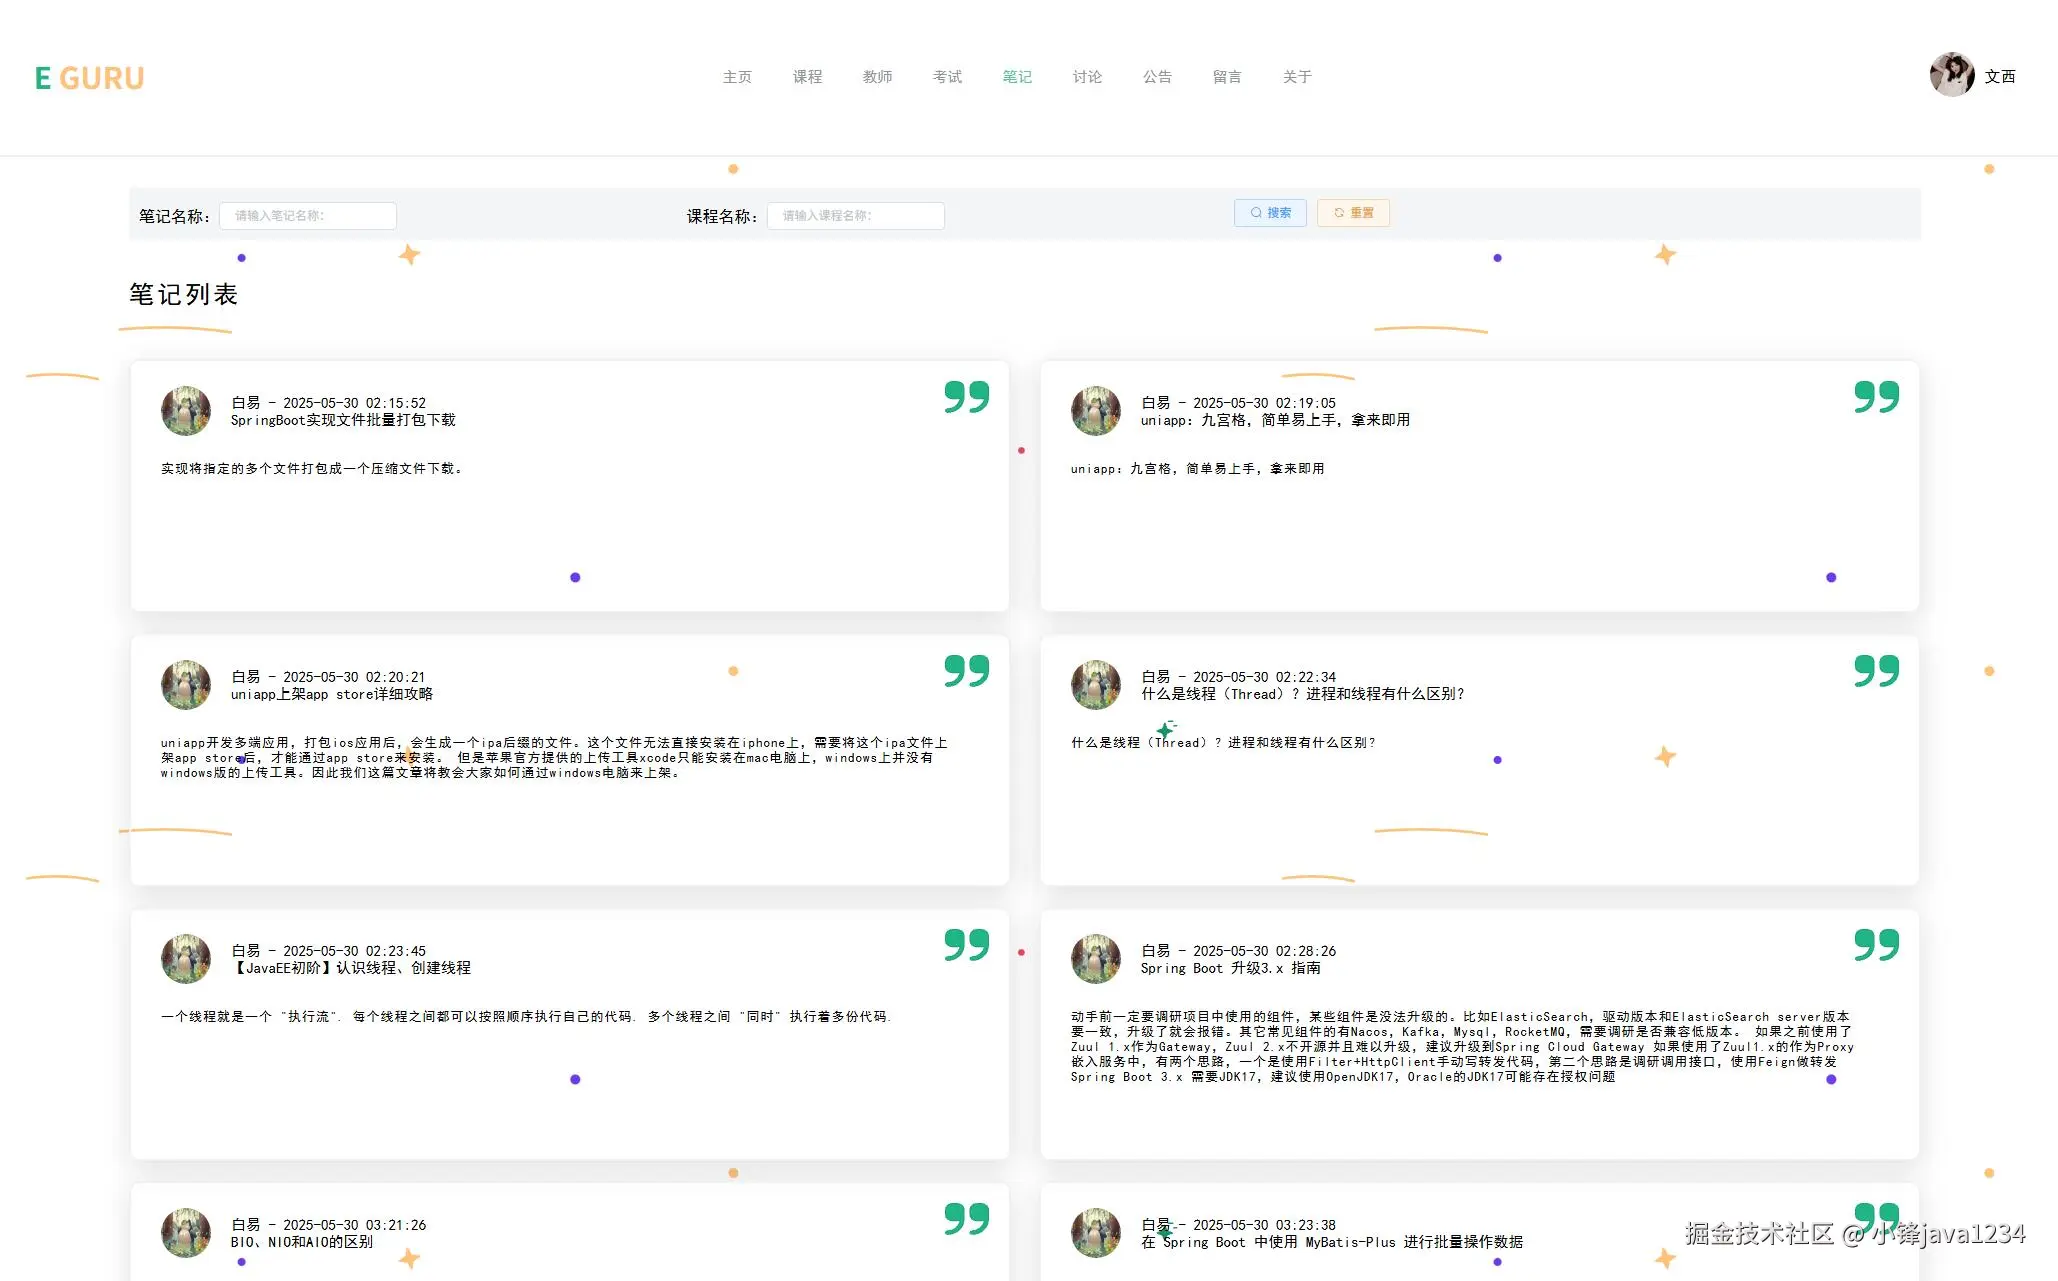Image resolution: width=2058 pixels, height=1281 pixels.
Task: Click the quote icon on uniapp 九宫格 note
Action: click(1876, 397)
